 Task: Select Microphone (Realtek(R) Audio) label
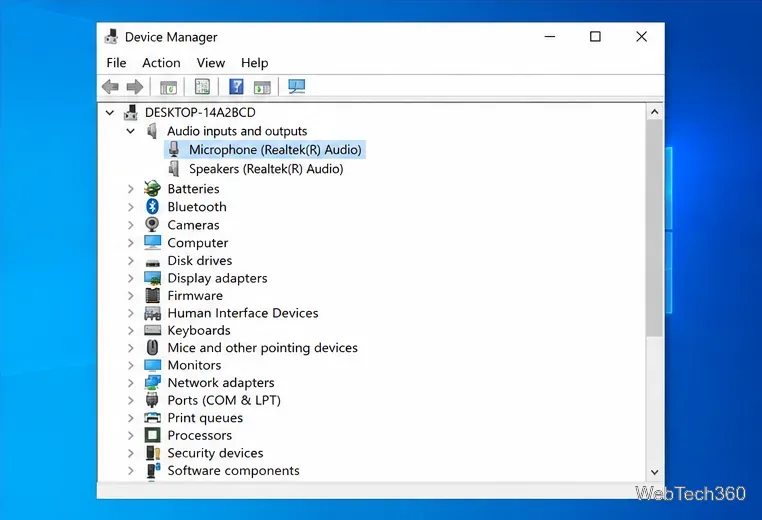tap(275, 150)
